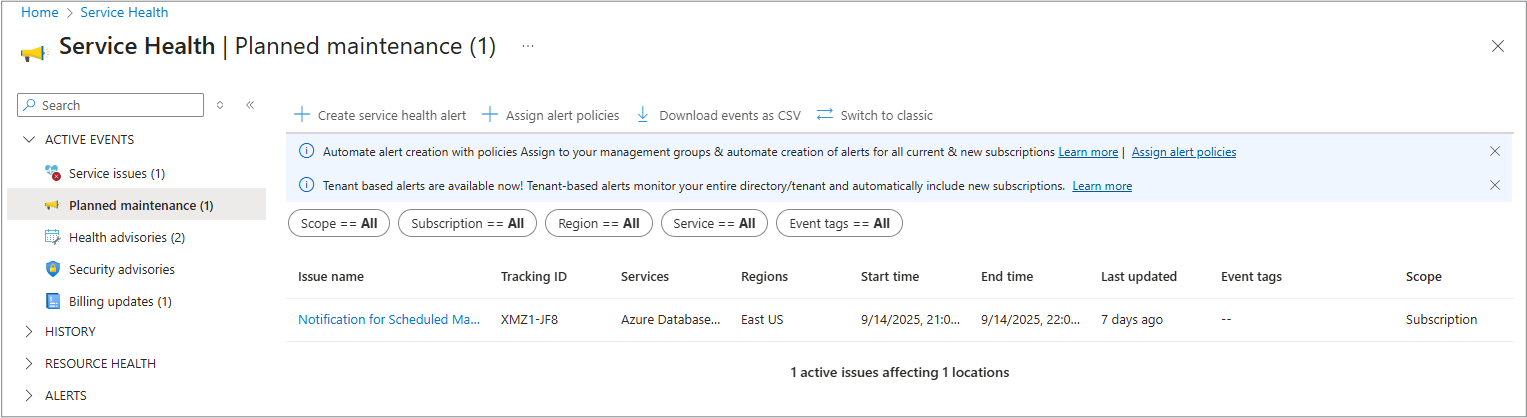Select Planned maintenance in sidebar
The height and width of the screenshot is (418, 1527).
tap(141, 205)
